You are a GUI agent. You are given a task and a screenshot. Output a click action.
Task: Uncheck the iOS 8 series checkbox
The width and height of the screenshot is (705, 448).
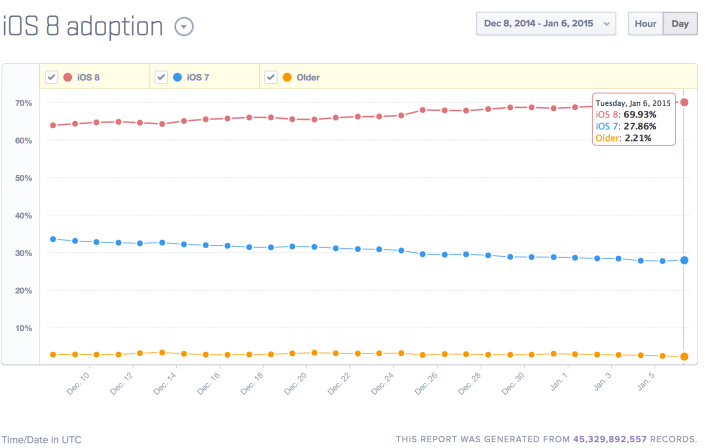pos(52,76)
